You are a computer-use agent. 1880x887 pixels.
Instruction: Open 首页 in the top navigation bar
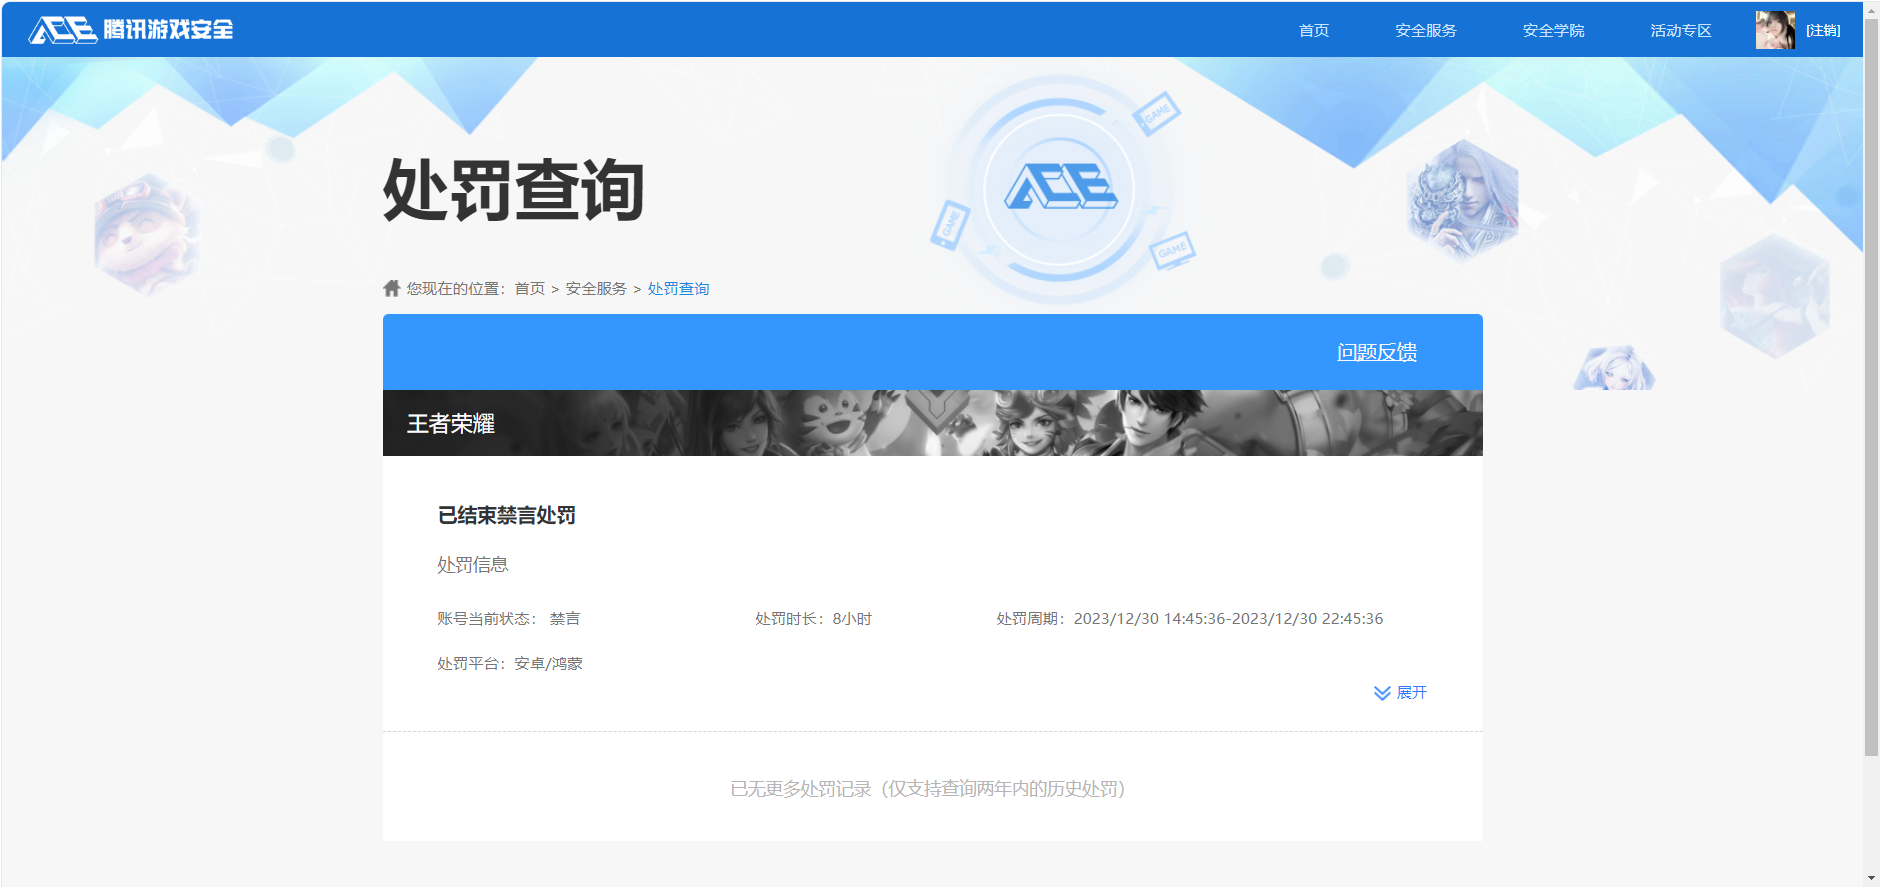click(1313, 30)
